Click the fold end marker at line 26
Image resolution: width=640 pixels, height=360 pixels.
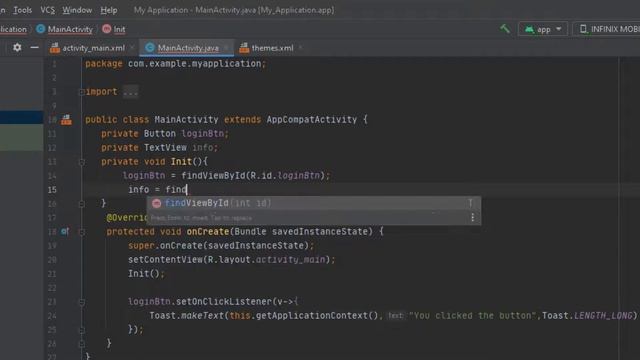82,344
